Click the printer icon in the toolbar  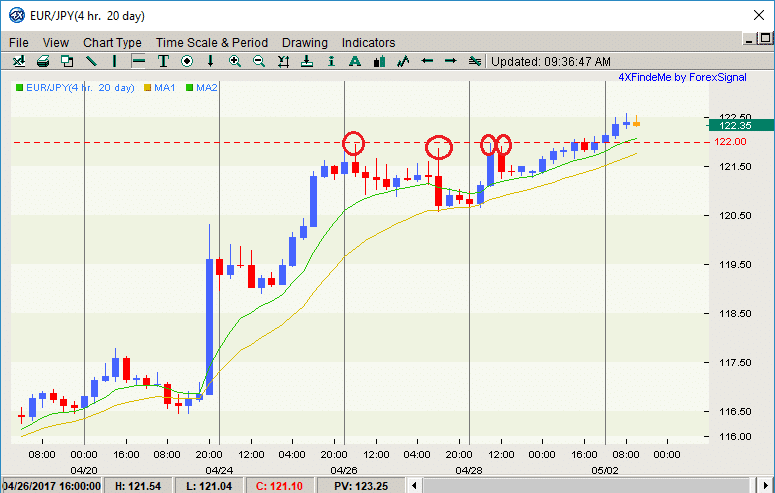[x=43, y=61]
